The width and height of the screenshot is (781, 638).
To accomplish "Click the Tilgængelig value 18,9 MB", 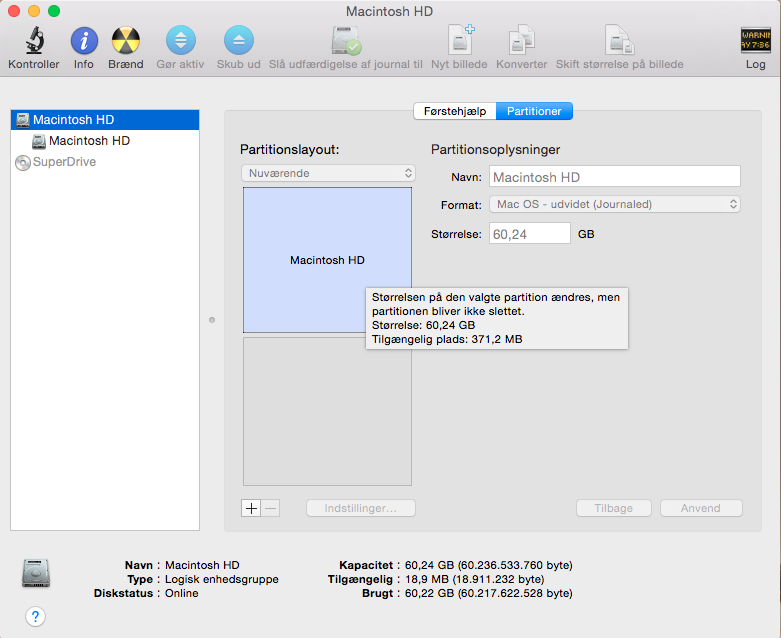I will tap(474, 579).
